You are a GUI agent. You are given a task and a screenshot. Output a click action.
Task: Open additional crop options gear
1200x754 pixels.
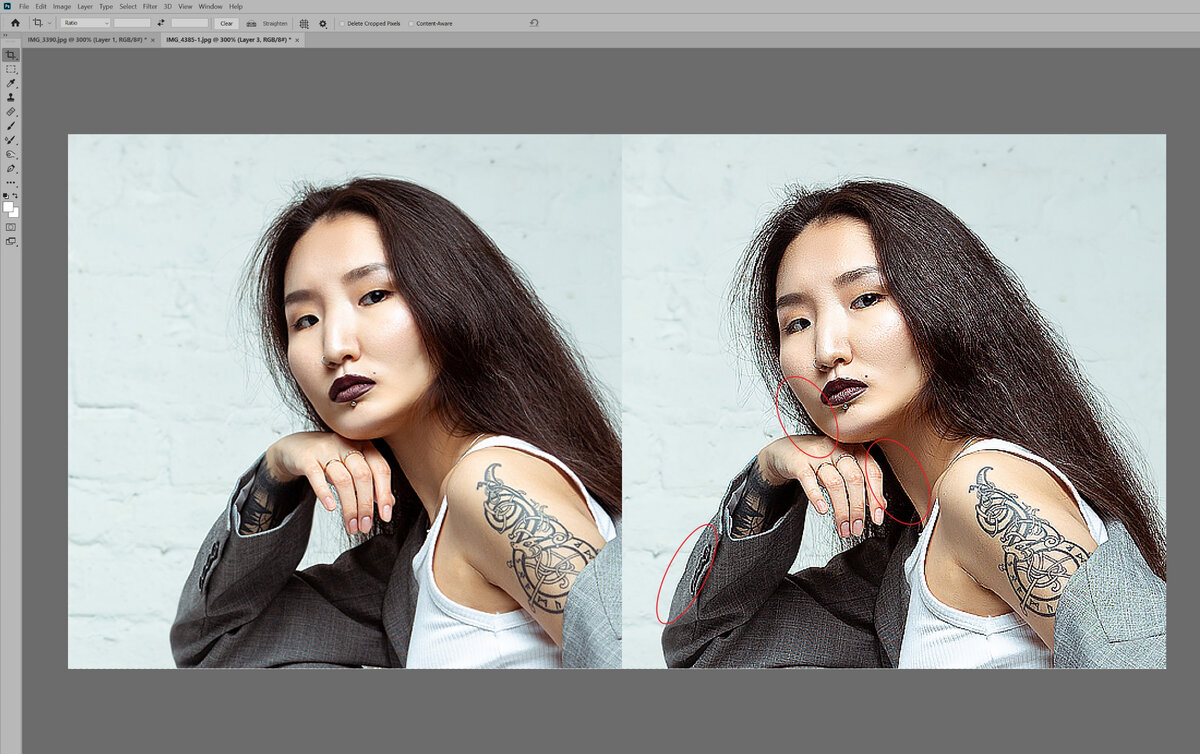[322, 23]
